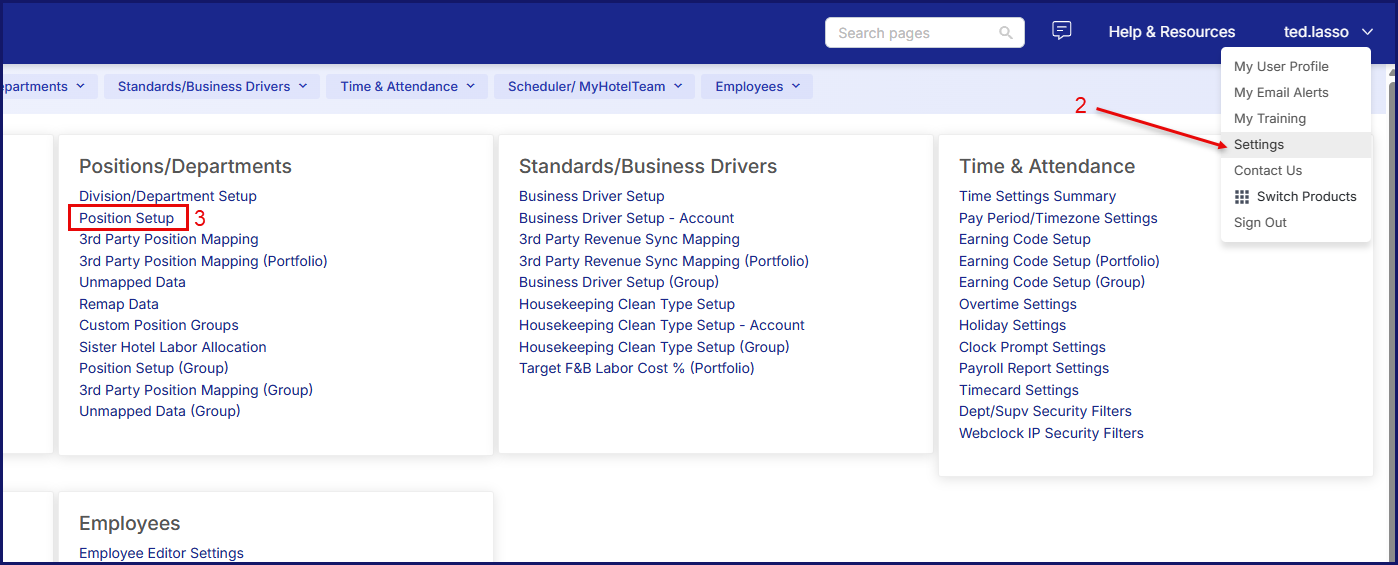The height and width of the screenshot is (565, 1398).
Task: Select Settings from the user menu
Action: pos(1258,145)
